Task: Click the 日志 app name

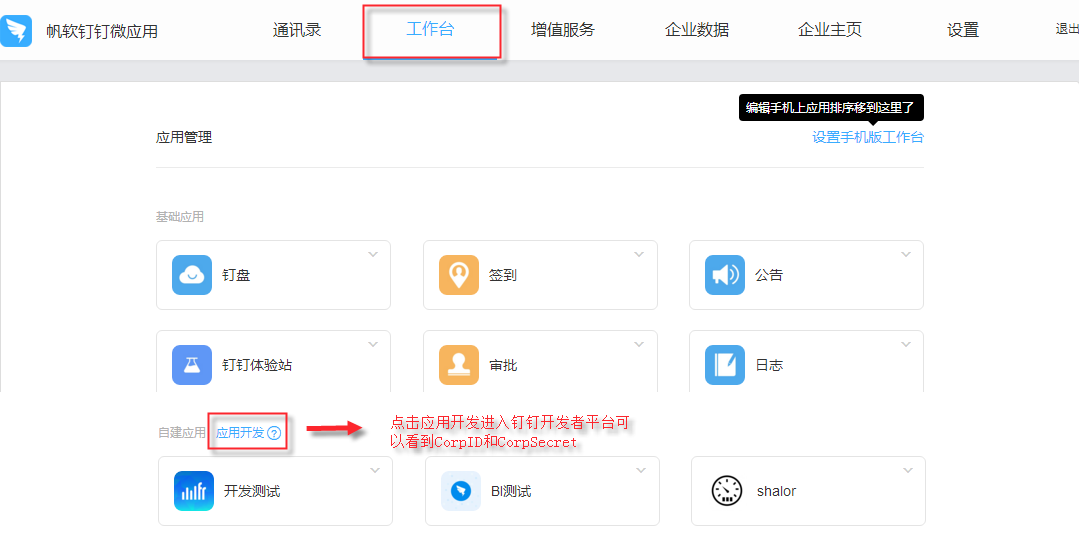Action: tap(769, 365)
